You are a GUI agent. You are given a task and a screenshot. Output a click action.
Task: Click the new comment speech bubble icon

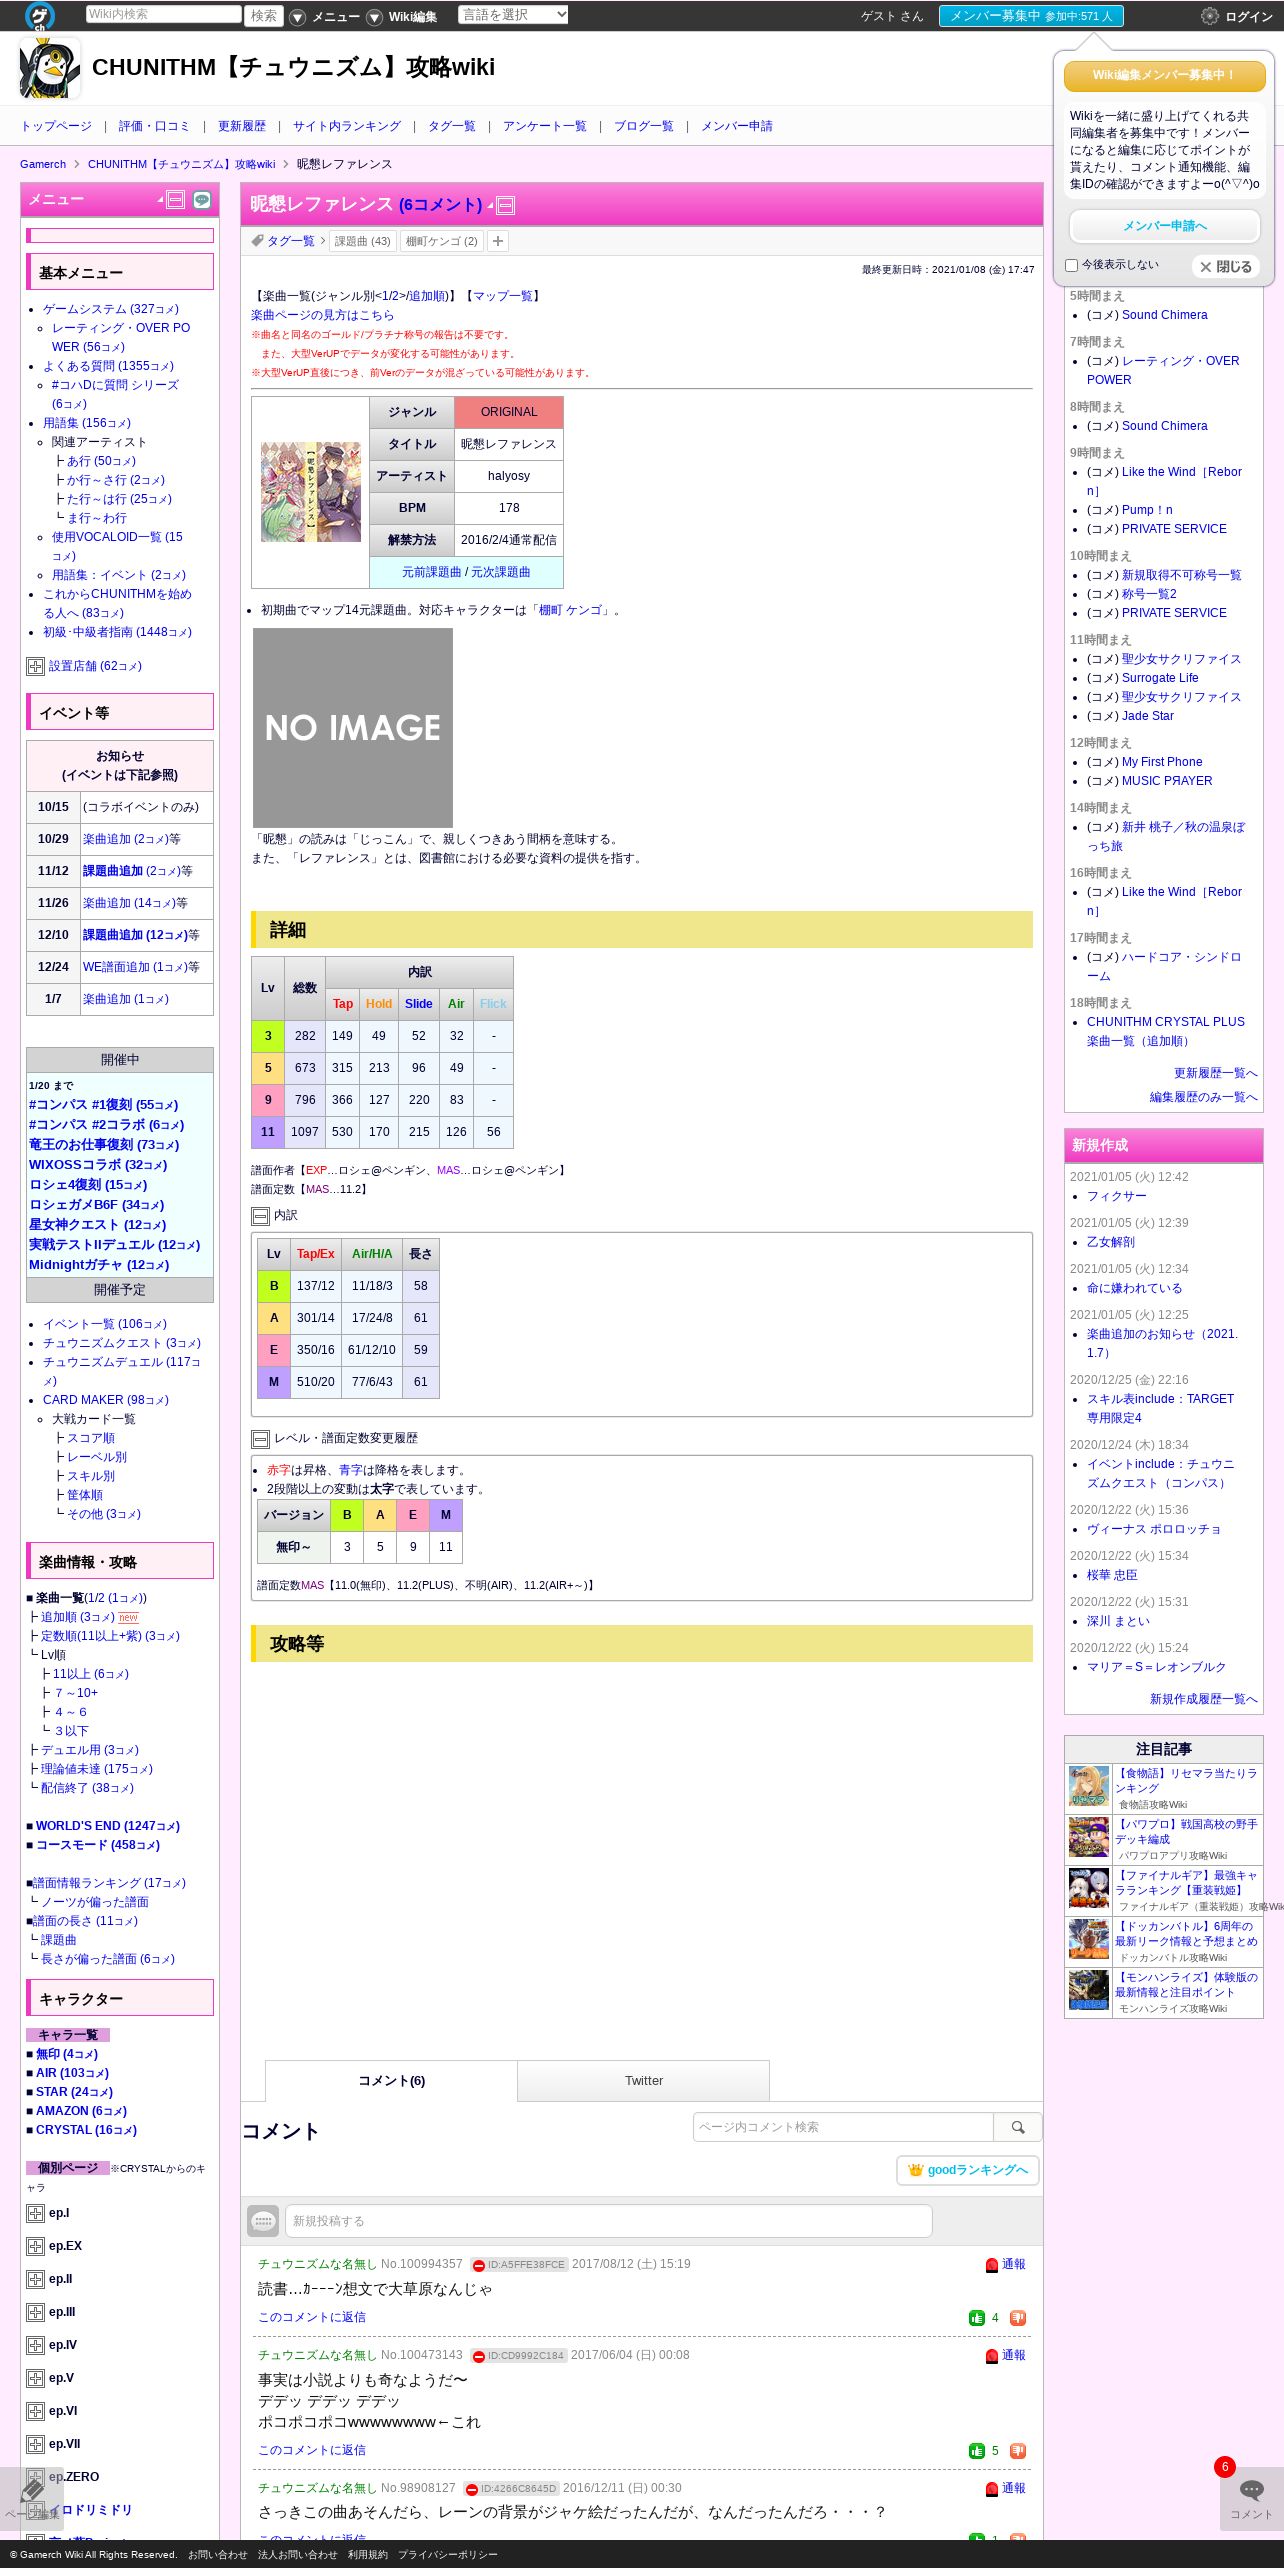pos(263,2221)
